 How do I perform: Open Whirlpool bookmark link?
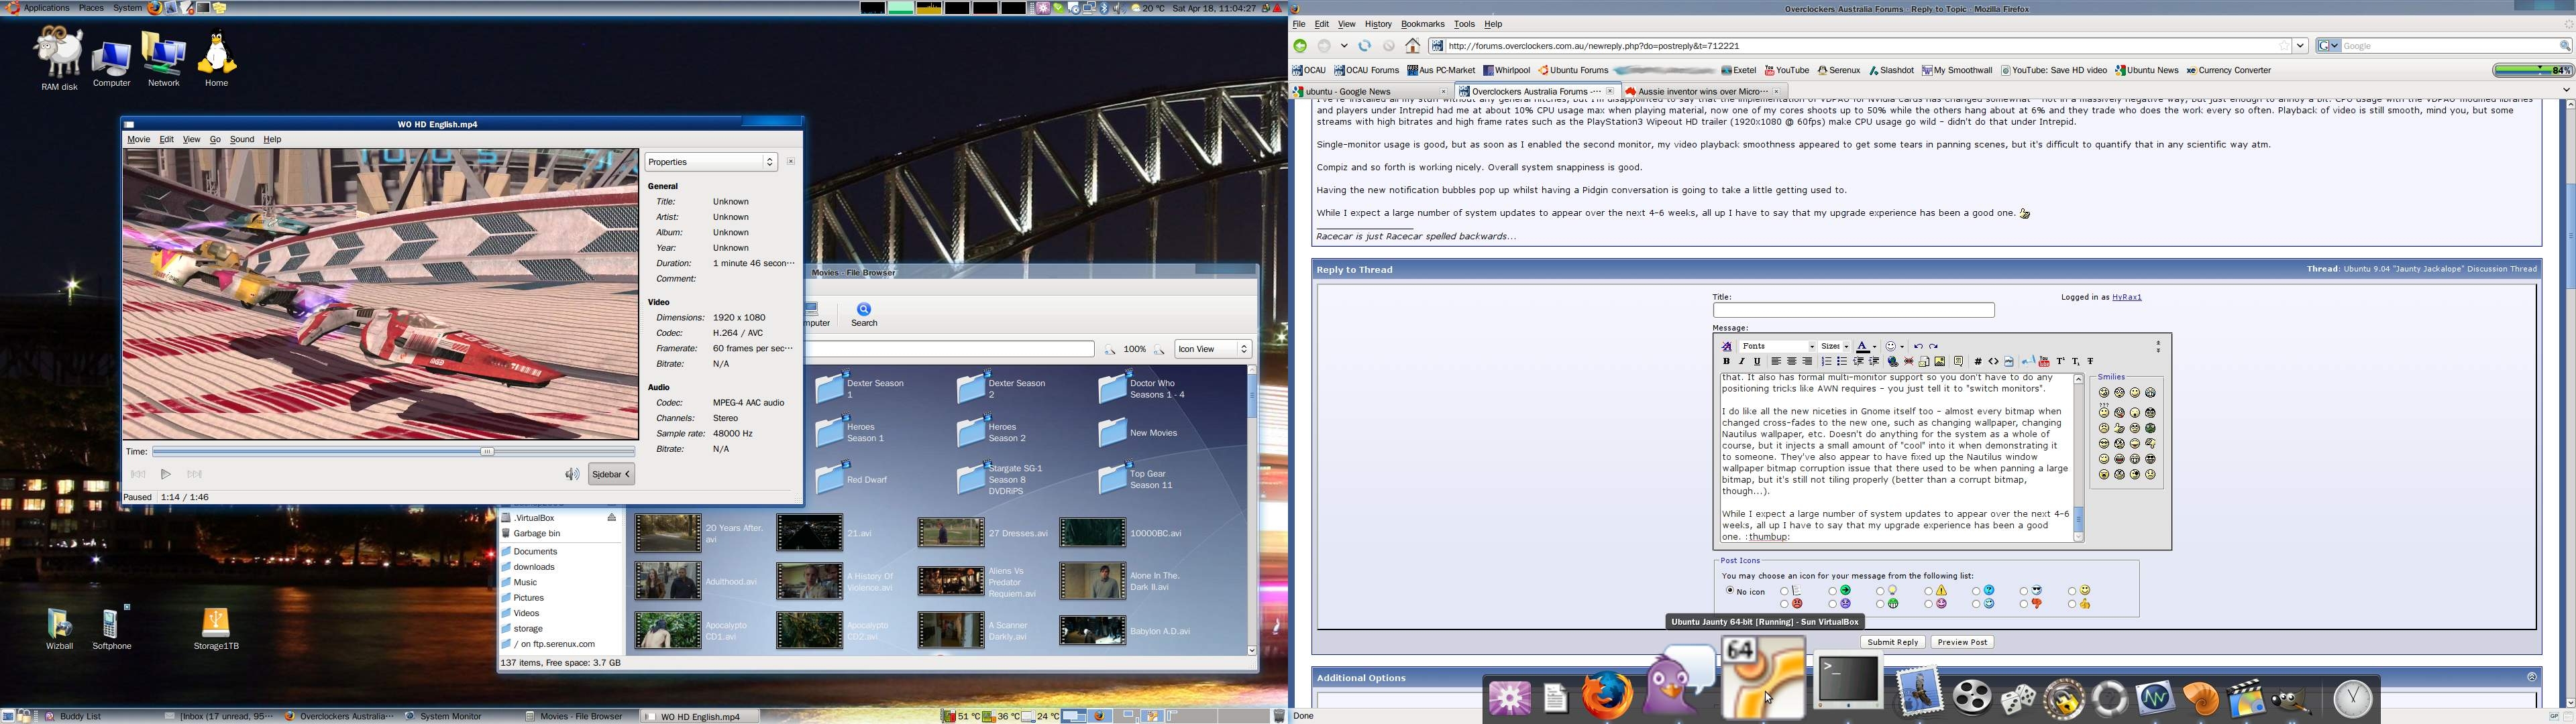(x=1506, y=71)
